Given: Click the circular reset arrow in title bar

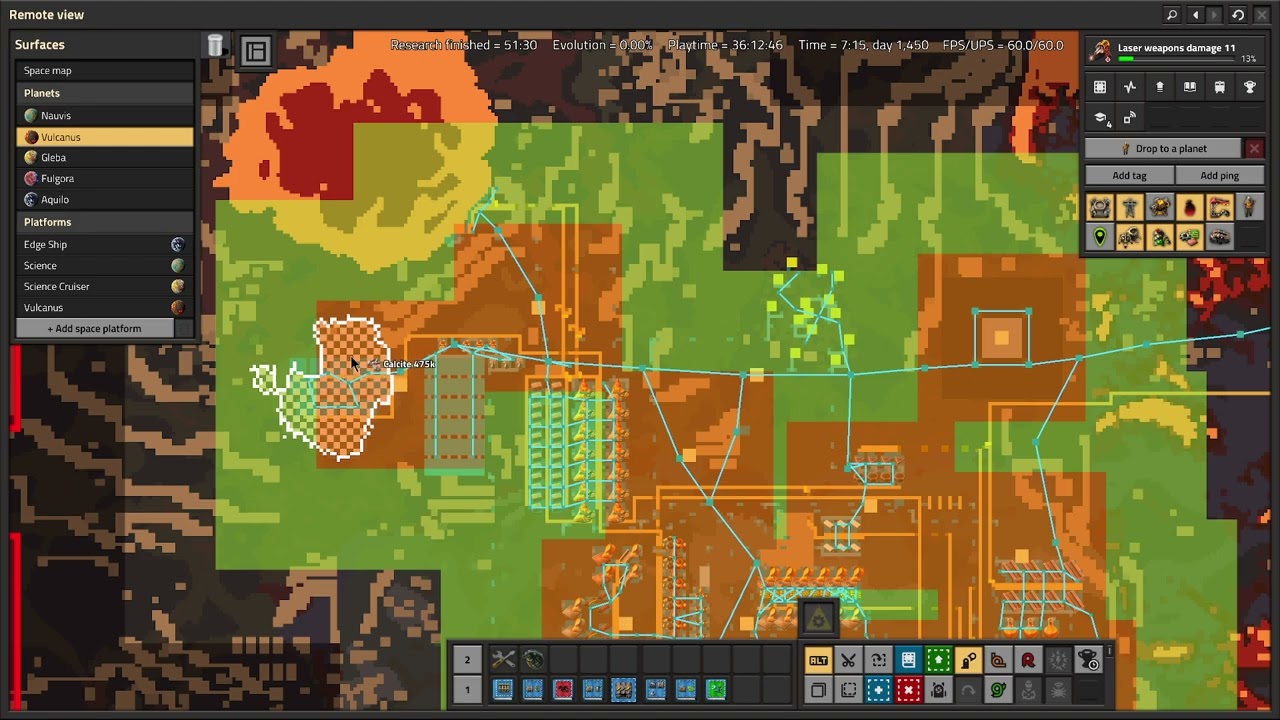Looking at the screenshot, I should 1238,15.
